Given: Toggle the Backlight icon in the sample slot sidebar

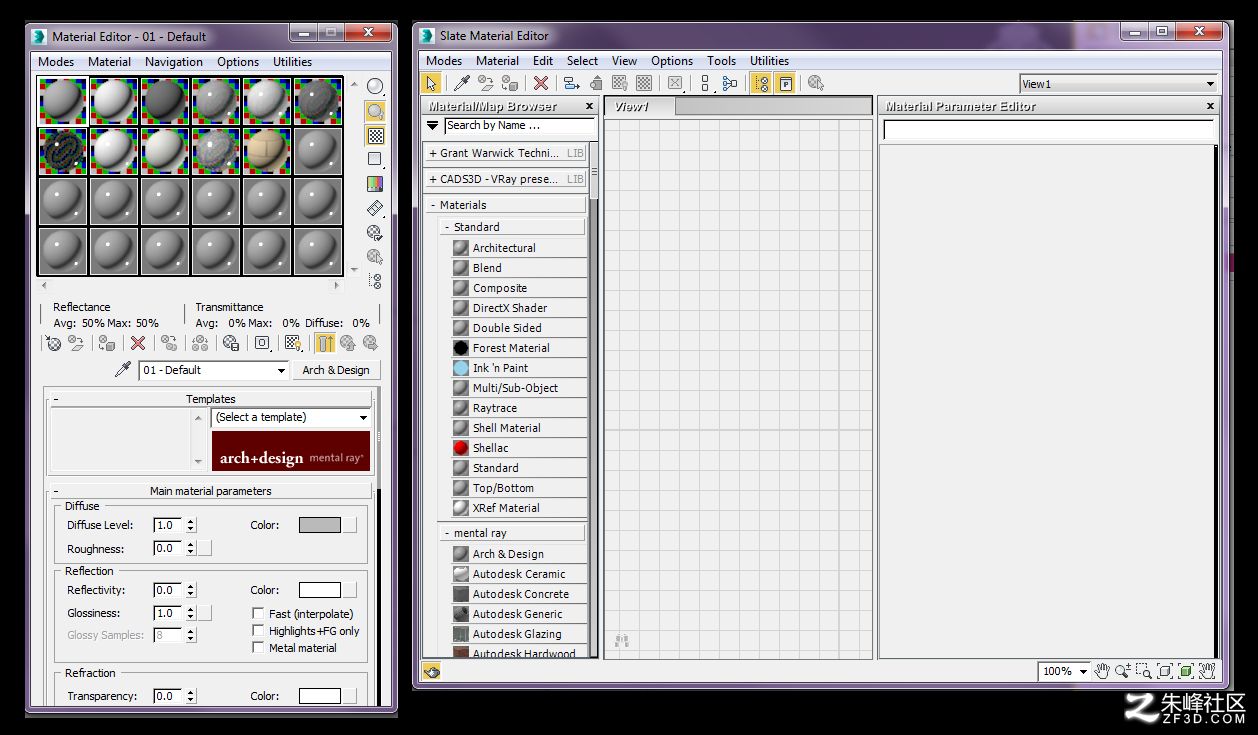Looking at the screenshot, I should pos(375,111).
